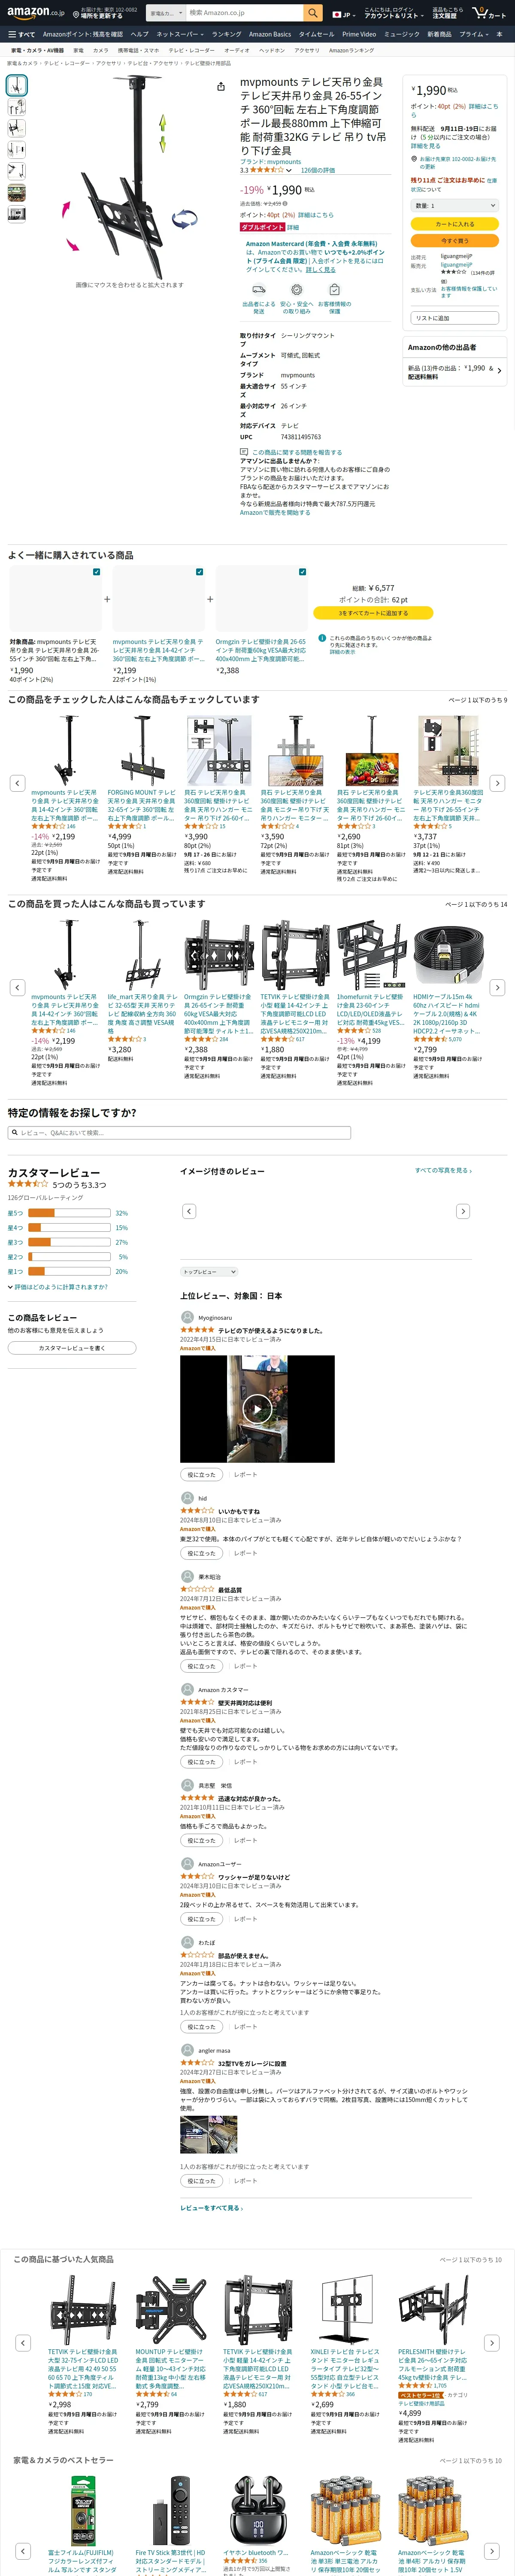Open the ランキング nav item
The image size is (515, 2576).
tap(226, 34)
